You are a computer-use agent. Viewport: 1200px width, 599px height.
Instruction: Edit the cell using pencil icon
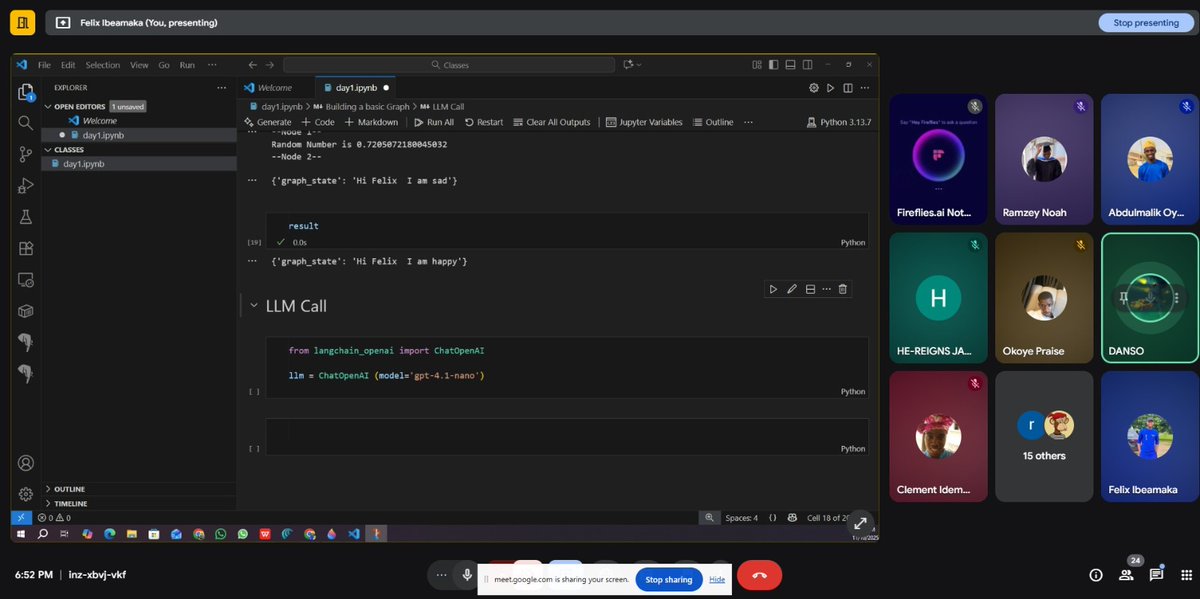click(x=792, y=289)
